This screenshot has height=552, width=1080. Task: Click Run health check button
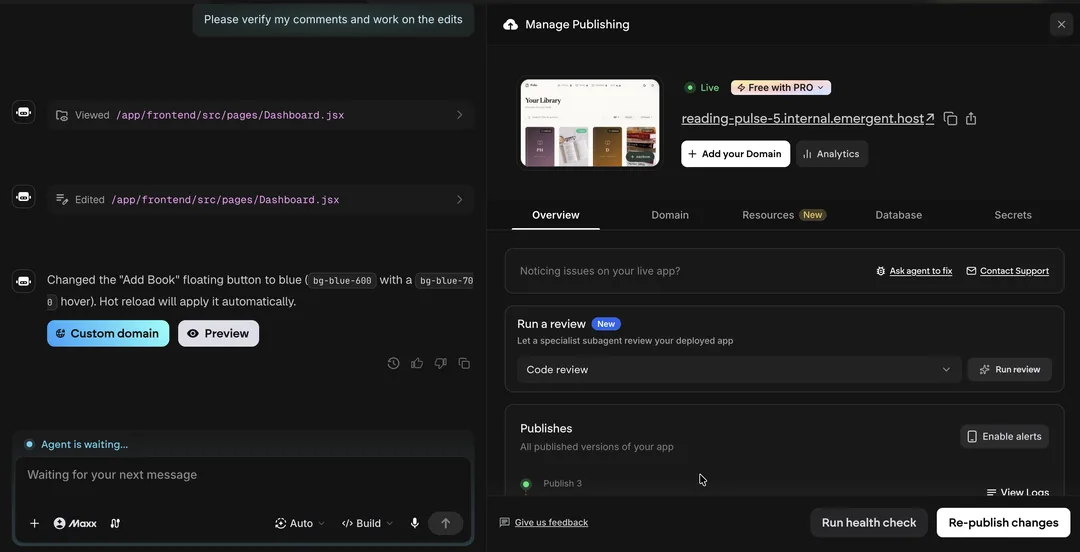pyautogui.click(x=869, y=522)
